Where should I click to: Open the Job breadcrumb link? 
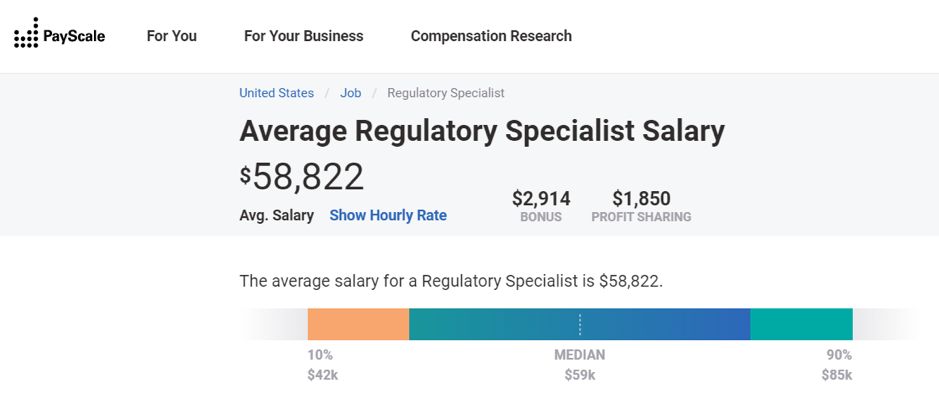coord(351,93)
